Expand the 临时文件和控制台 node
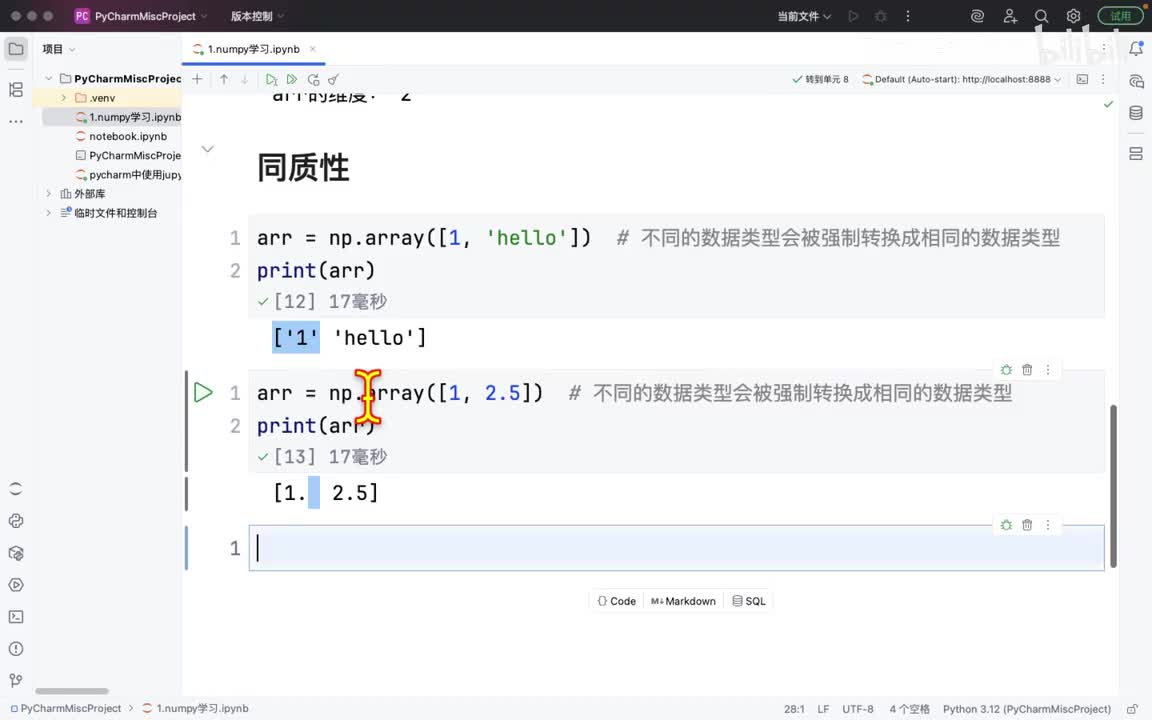Image resolution: width=1152 pixels, height=720 pixels. pyautogui.click(x=48, y=212)
